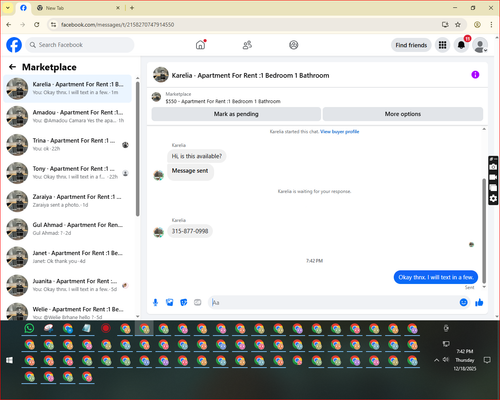Image resolution: width=500 pixels, height=400 pixels.
Task: Open Zaraiya conversation in the list
Action: (68, 201)
